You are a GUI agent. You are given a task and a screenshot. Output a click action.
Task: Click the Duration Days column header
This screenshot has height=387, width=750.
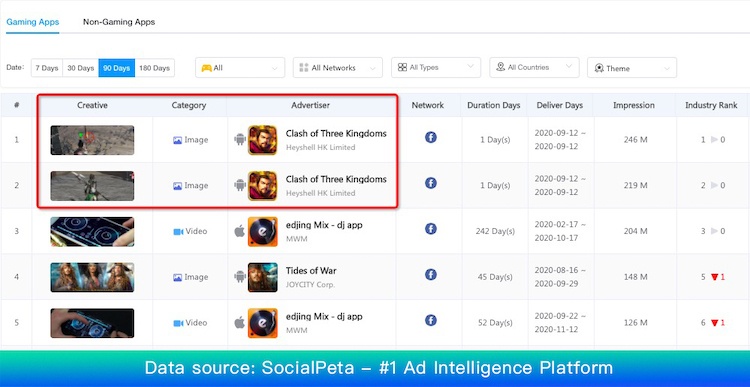point(494,105)
